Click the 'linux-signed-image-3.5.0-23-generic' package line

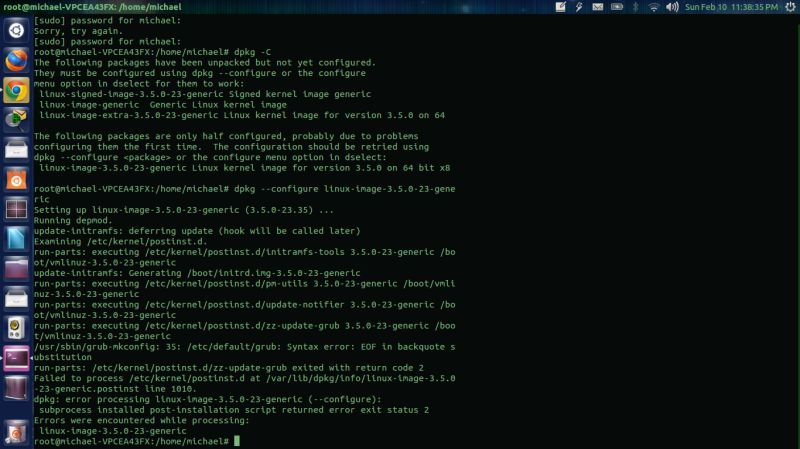(x=205, y=94)
